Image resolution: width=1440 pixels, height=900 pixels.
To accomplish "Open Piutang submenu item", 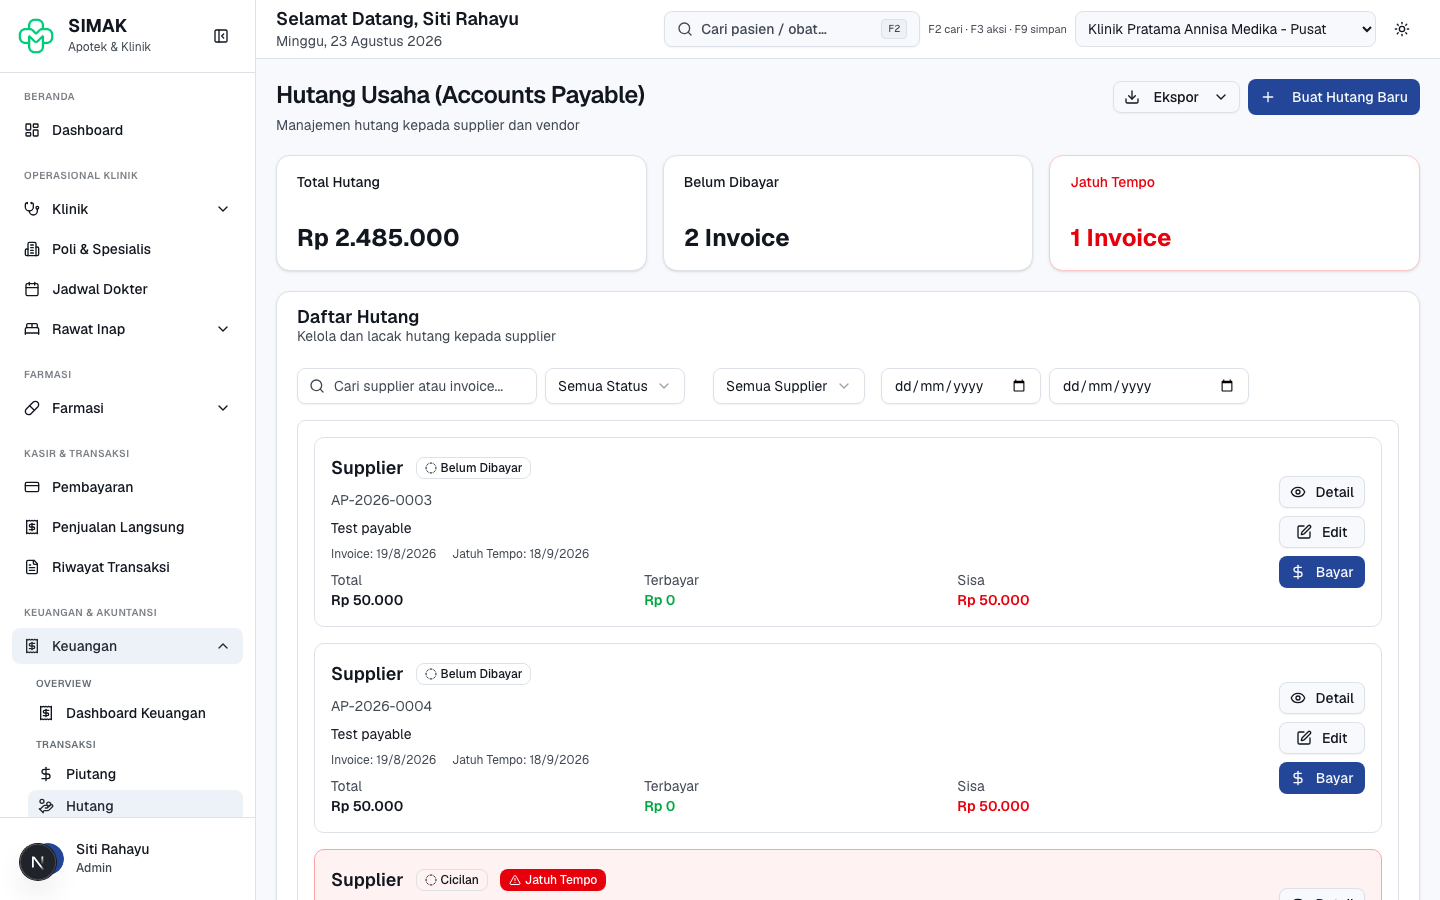I will (x=135, y=774).
